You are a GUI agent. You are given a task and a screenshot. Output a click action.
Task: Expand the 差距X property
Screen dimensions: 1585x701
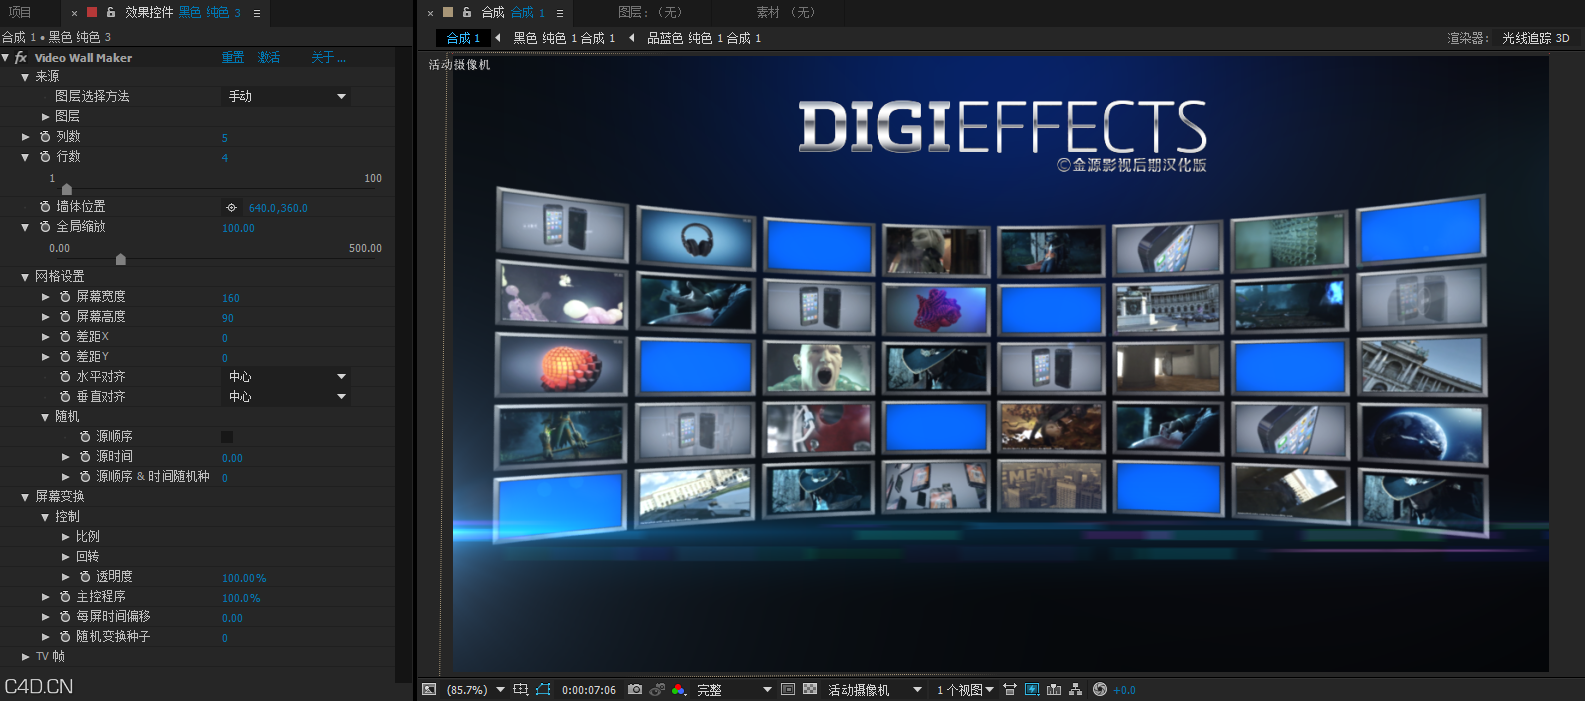point(45,337)
